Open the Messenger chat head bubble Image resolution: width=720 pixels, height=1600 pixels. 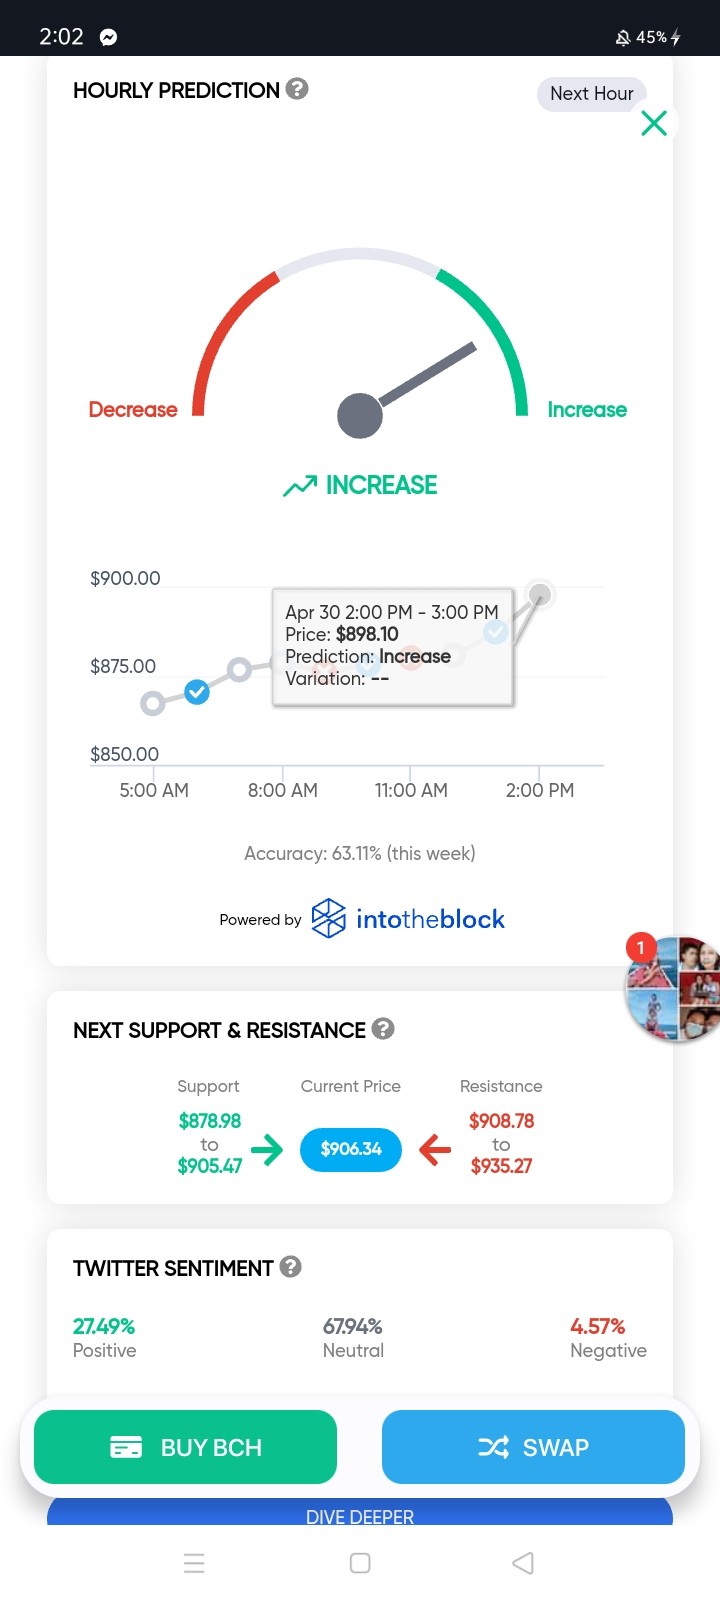point(672,989)
